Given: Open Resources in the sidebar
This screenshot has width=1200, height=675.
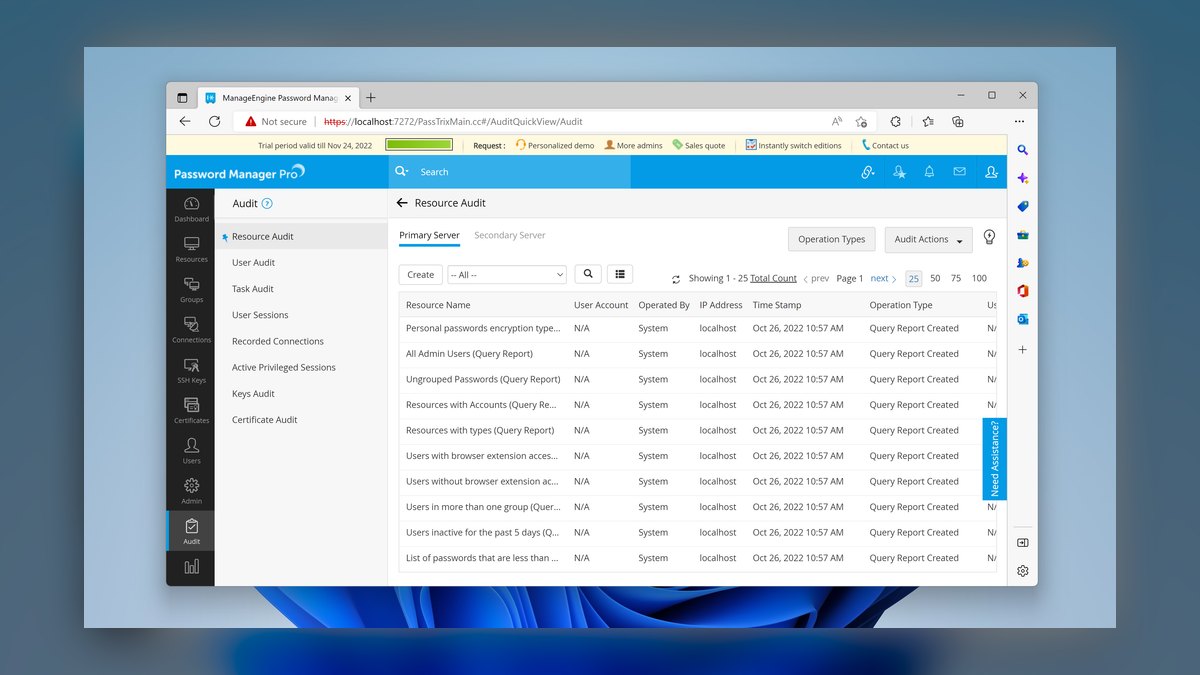Looking at the screenshot, I should (x=191, y=249).
